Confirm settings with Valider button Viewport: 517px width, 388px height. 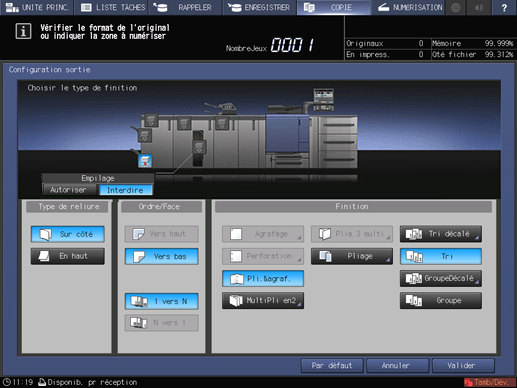(x=463, y=366)
